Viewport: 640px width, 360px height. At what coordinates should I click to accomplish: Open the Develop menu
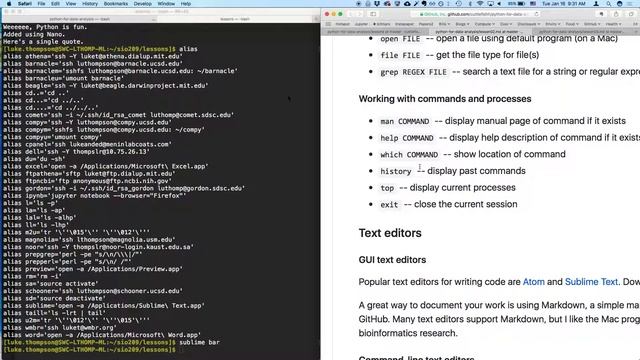[x=142, y=4]
